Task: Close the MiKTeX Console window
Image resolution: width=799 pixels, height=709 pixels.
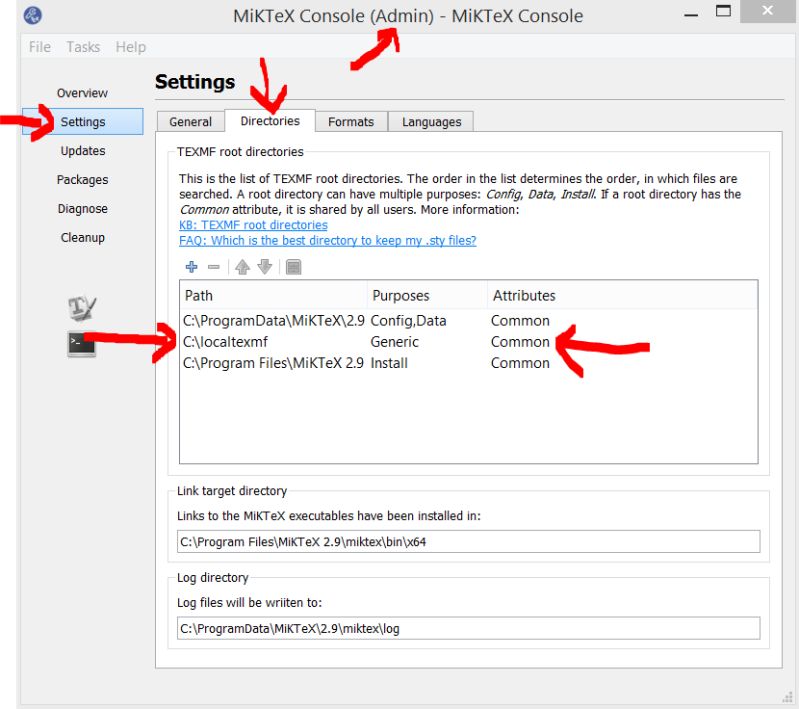Action: [x=767, y=11]
